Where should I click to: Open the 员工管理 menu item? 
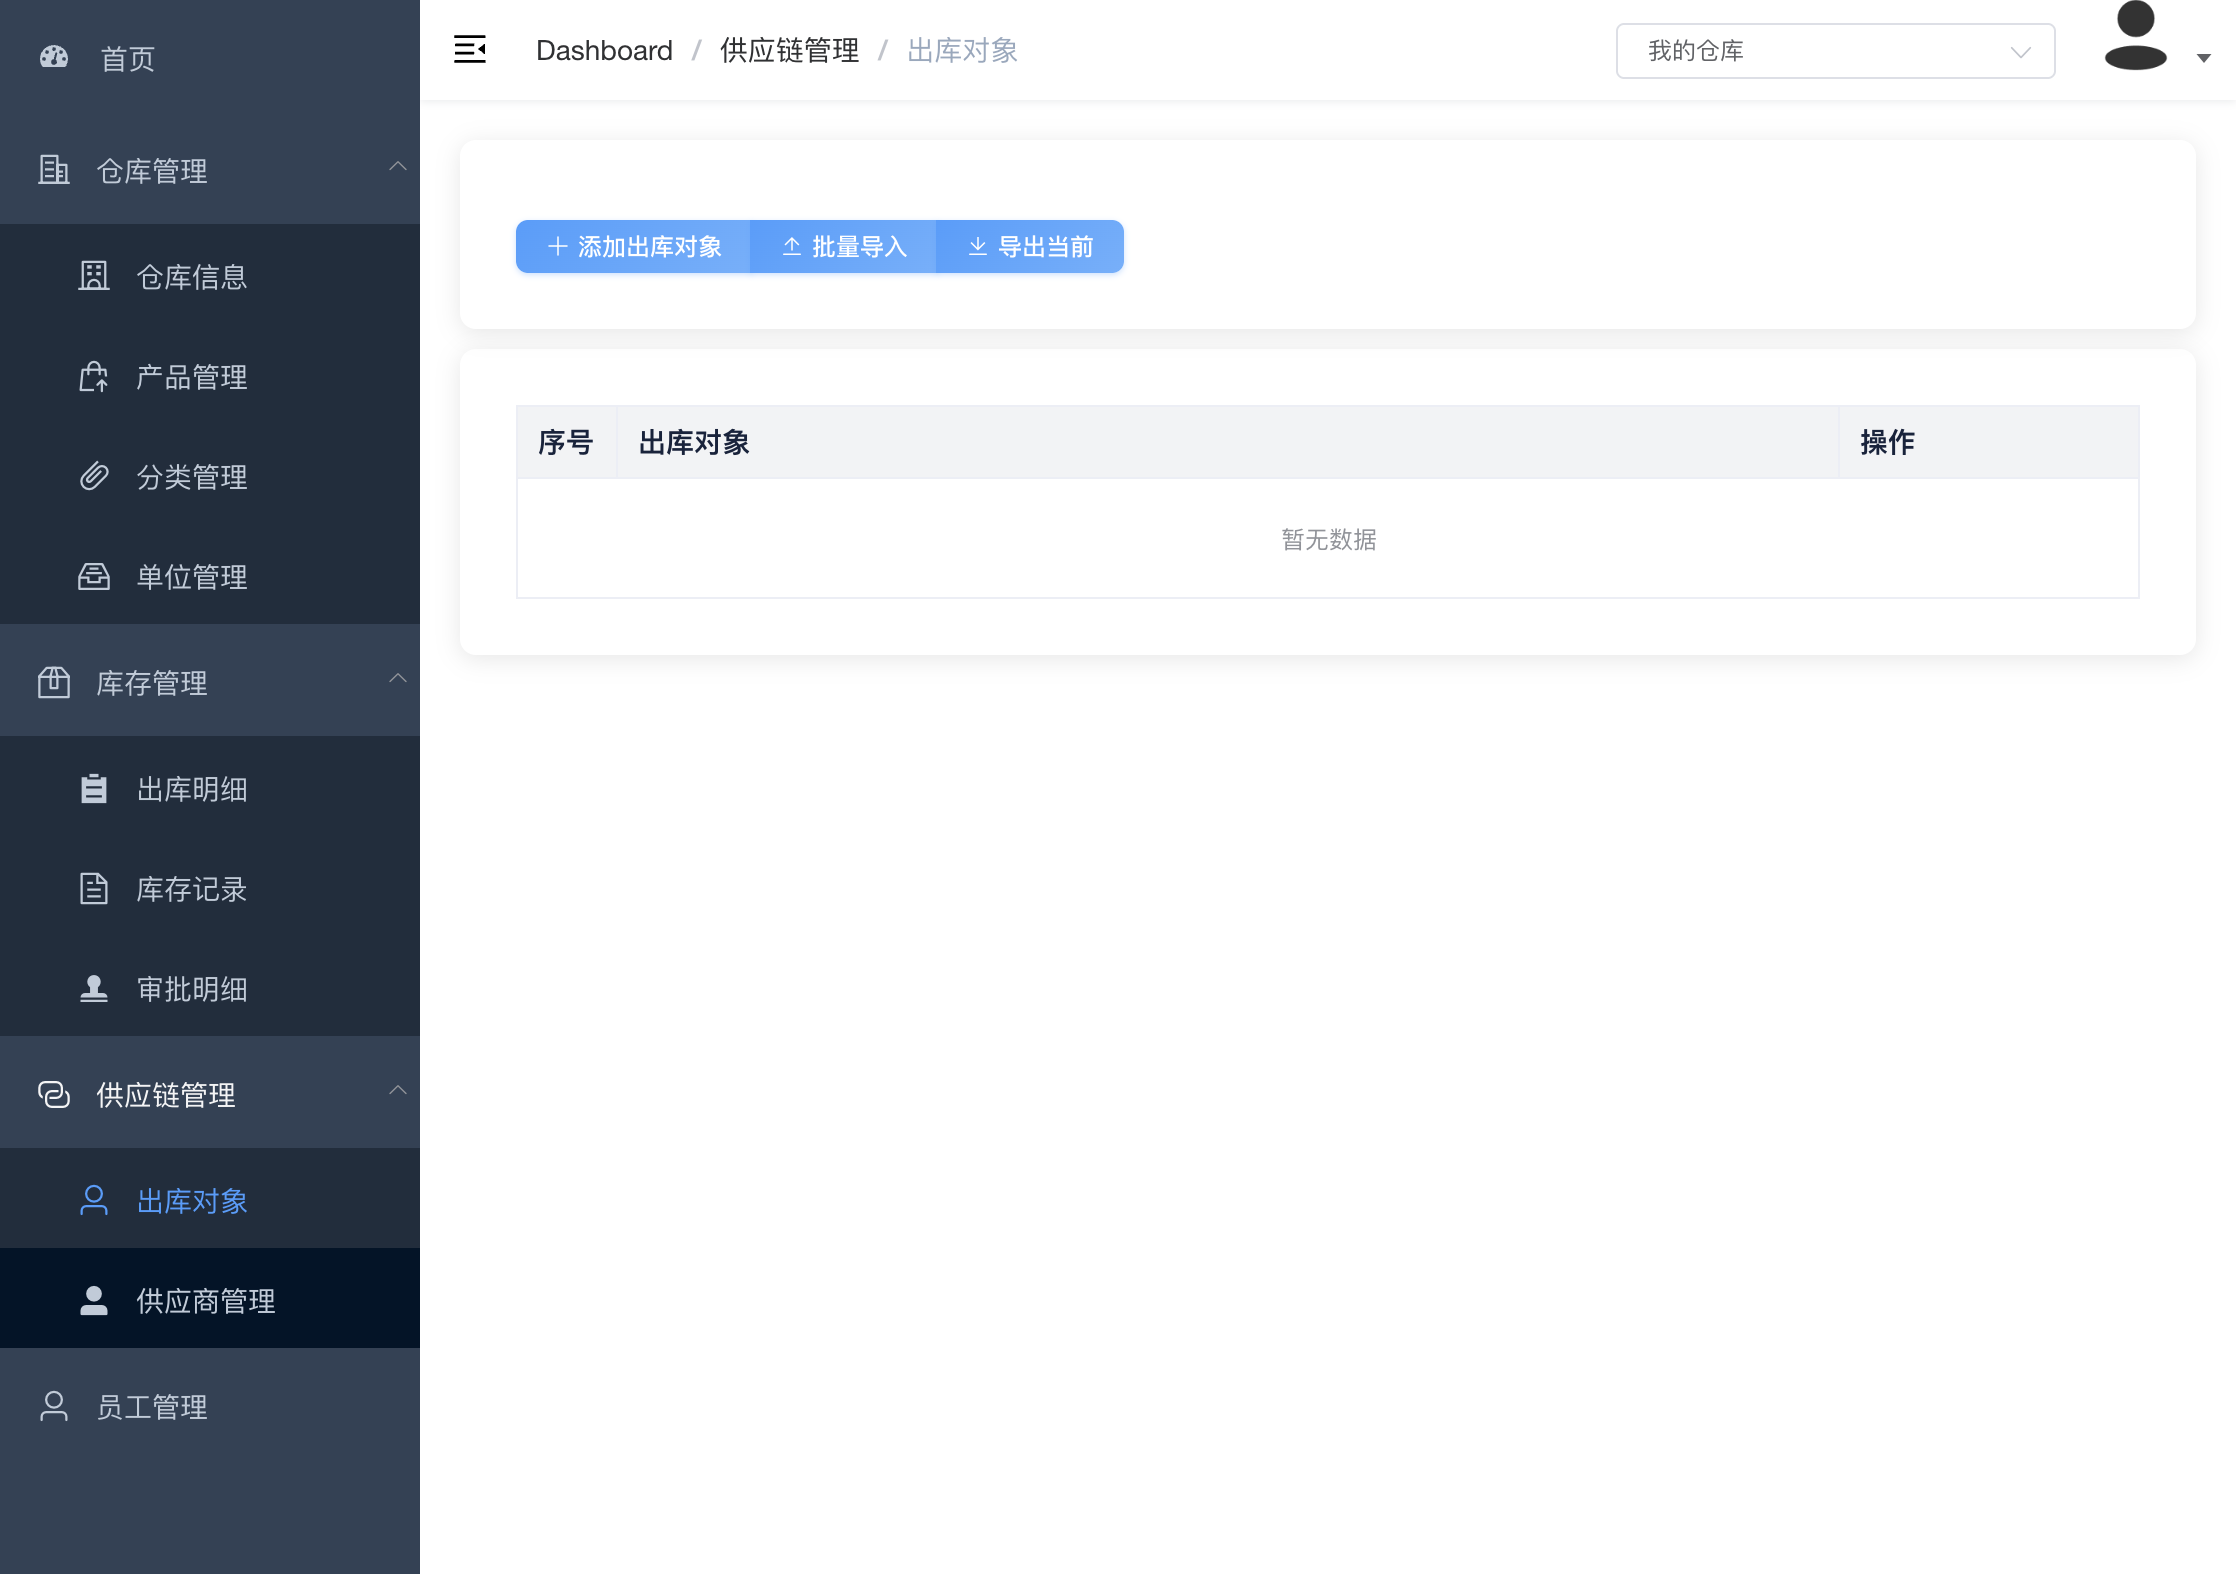pyautogui.click(x=152, y=1406)
